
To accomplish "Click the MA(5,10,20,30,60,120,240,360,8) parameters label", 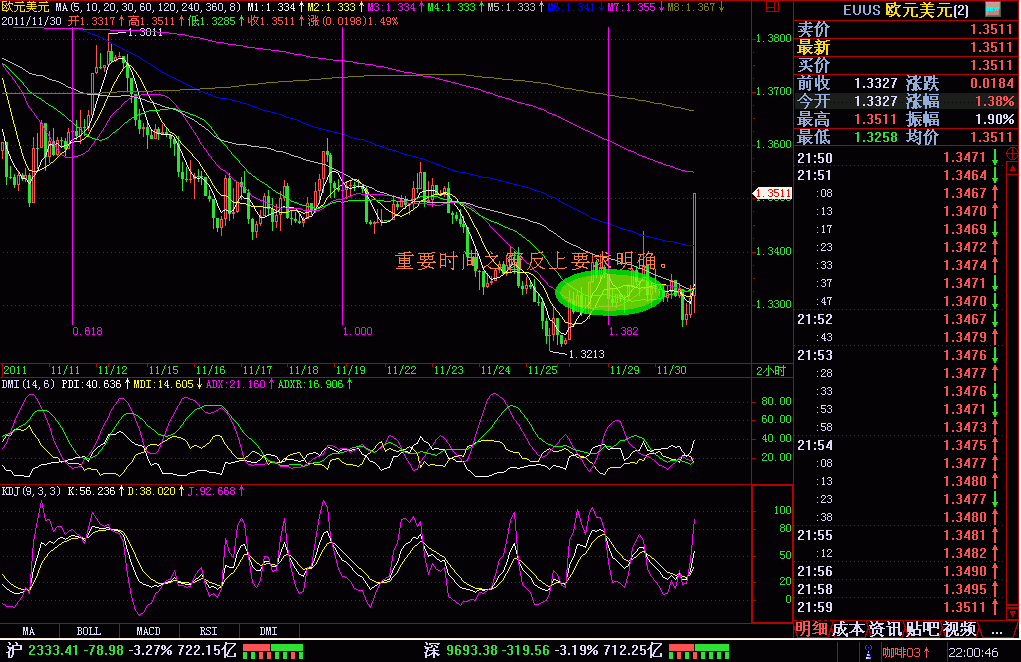I will [148, 7].
